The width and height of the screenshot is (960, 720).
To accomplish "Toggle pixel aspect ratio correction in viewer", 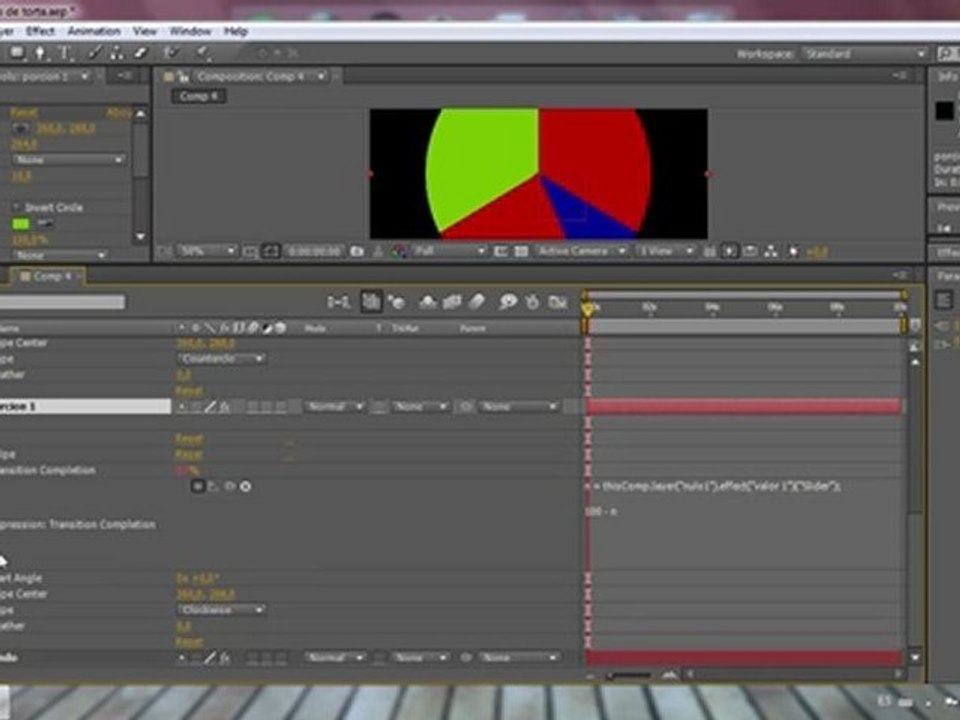I will point(710,251).
